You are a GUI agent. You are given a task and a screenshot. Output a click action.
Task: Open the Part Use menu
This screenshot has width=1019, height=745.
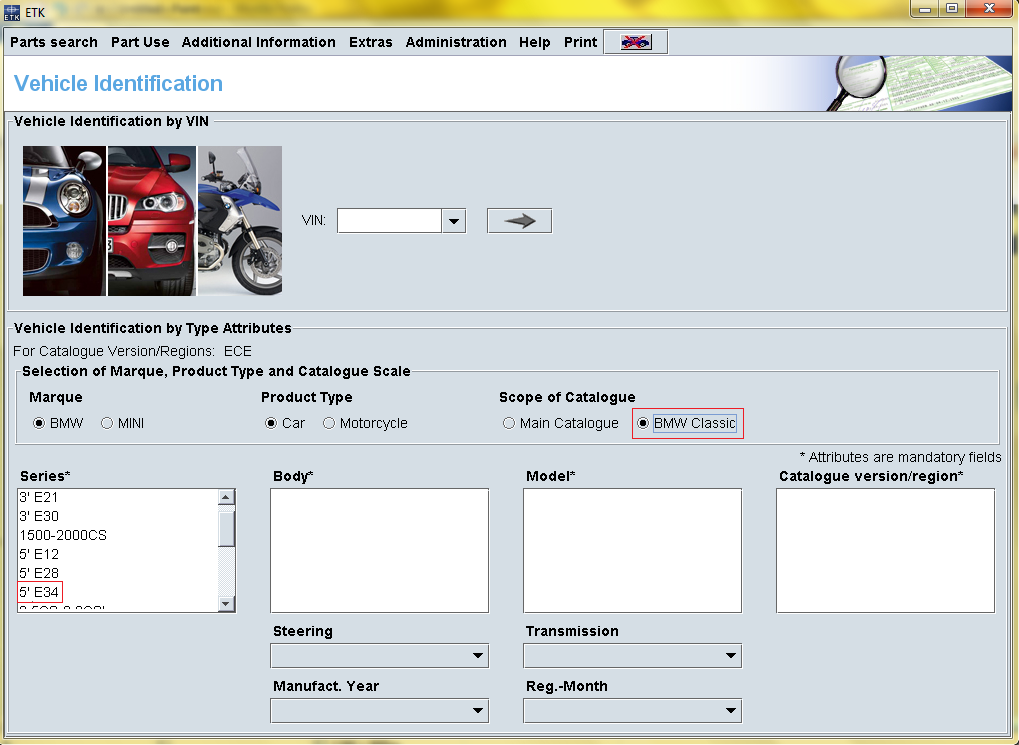coord(140,42)
